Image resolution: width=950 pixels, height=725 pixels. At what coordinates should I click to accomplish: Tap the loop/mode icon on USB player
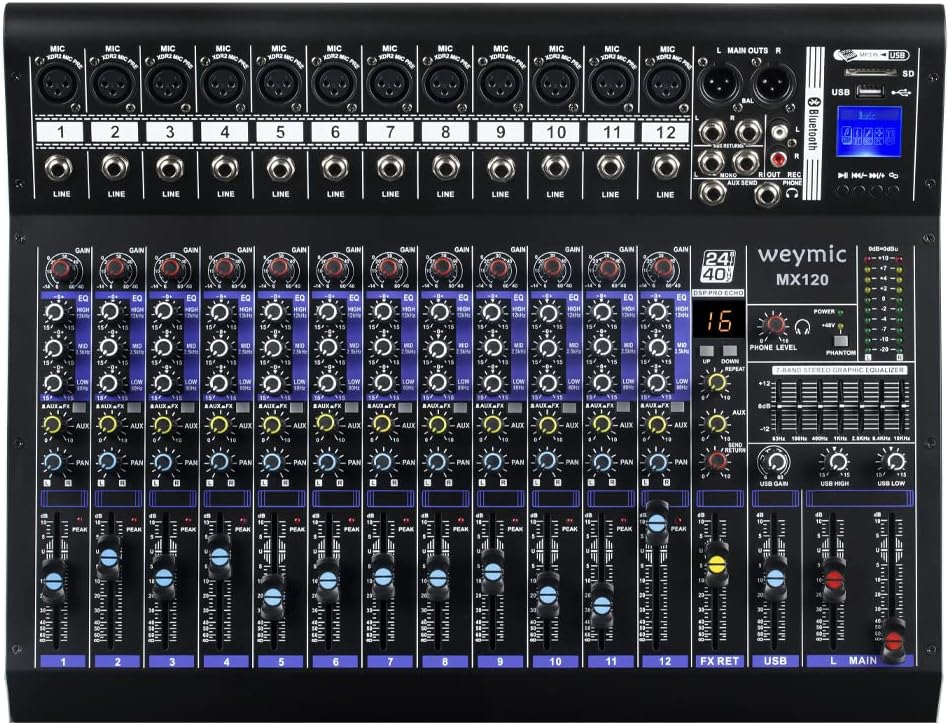pos(892,176)
